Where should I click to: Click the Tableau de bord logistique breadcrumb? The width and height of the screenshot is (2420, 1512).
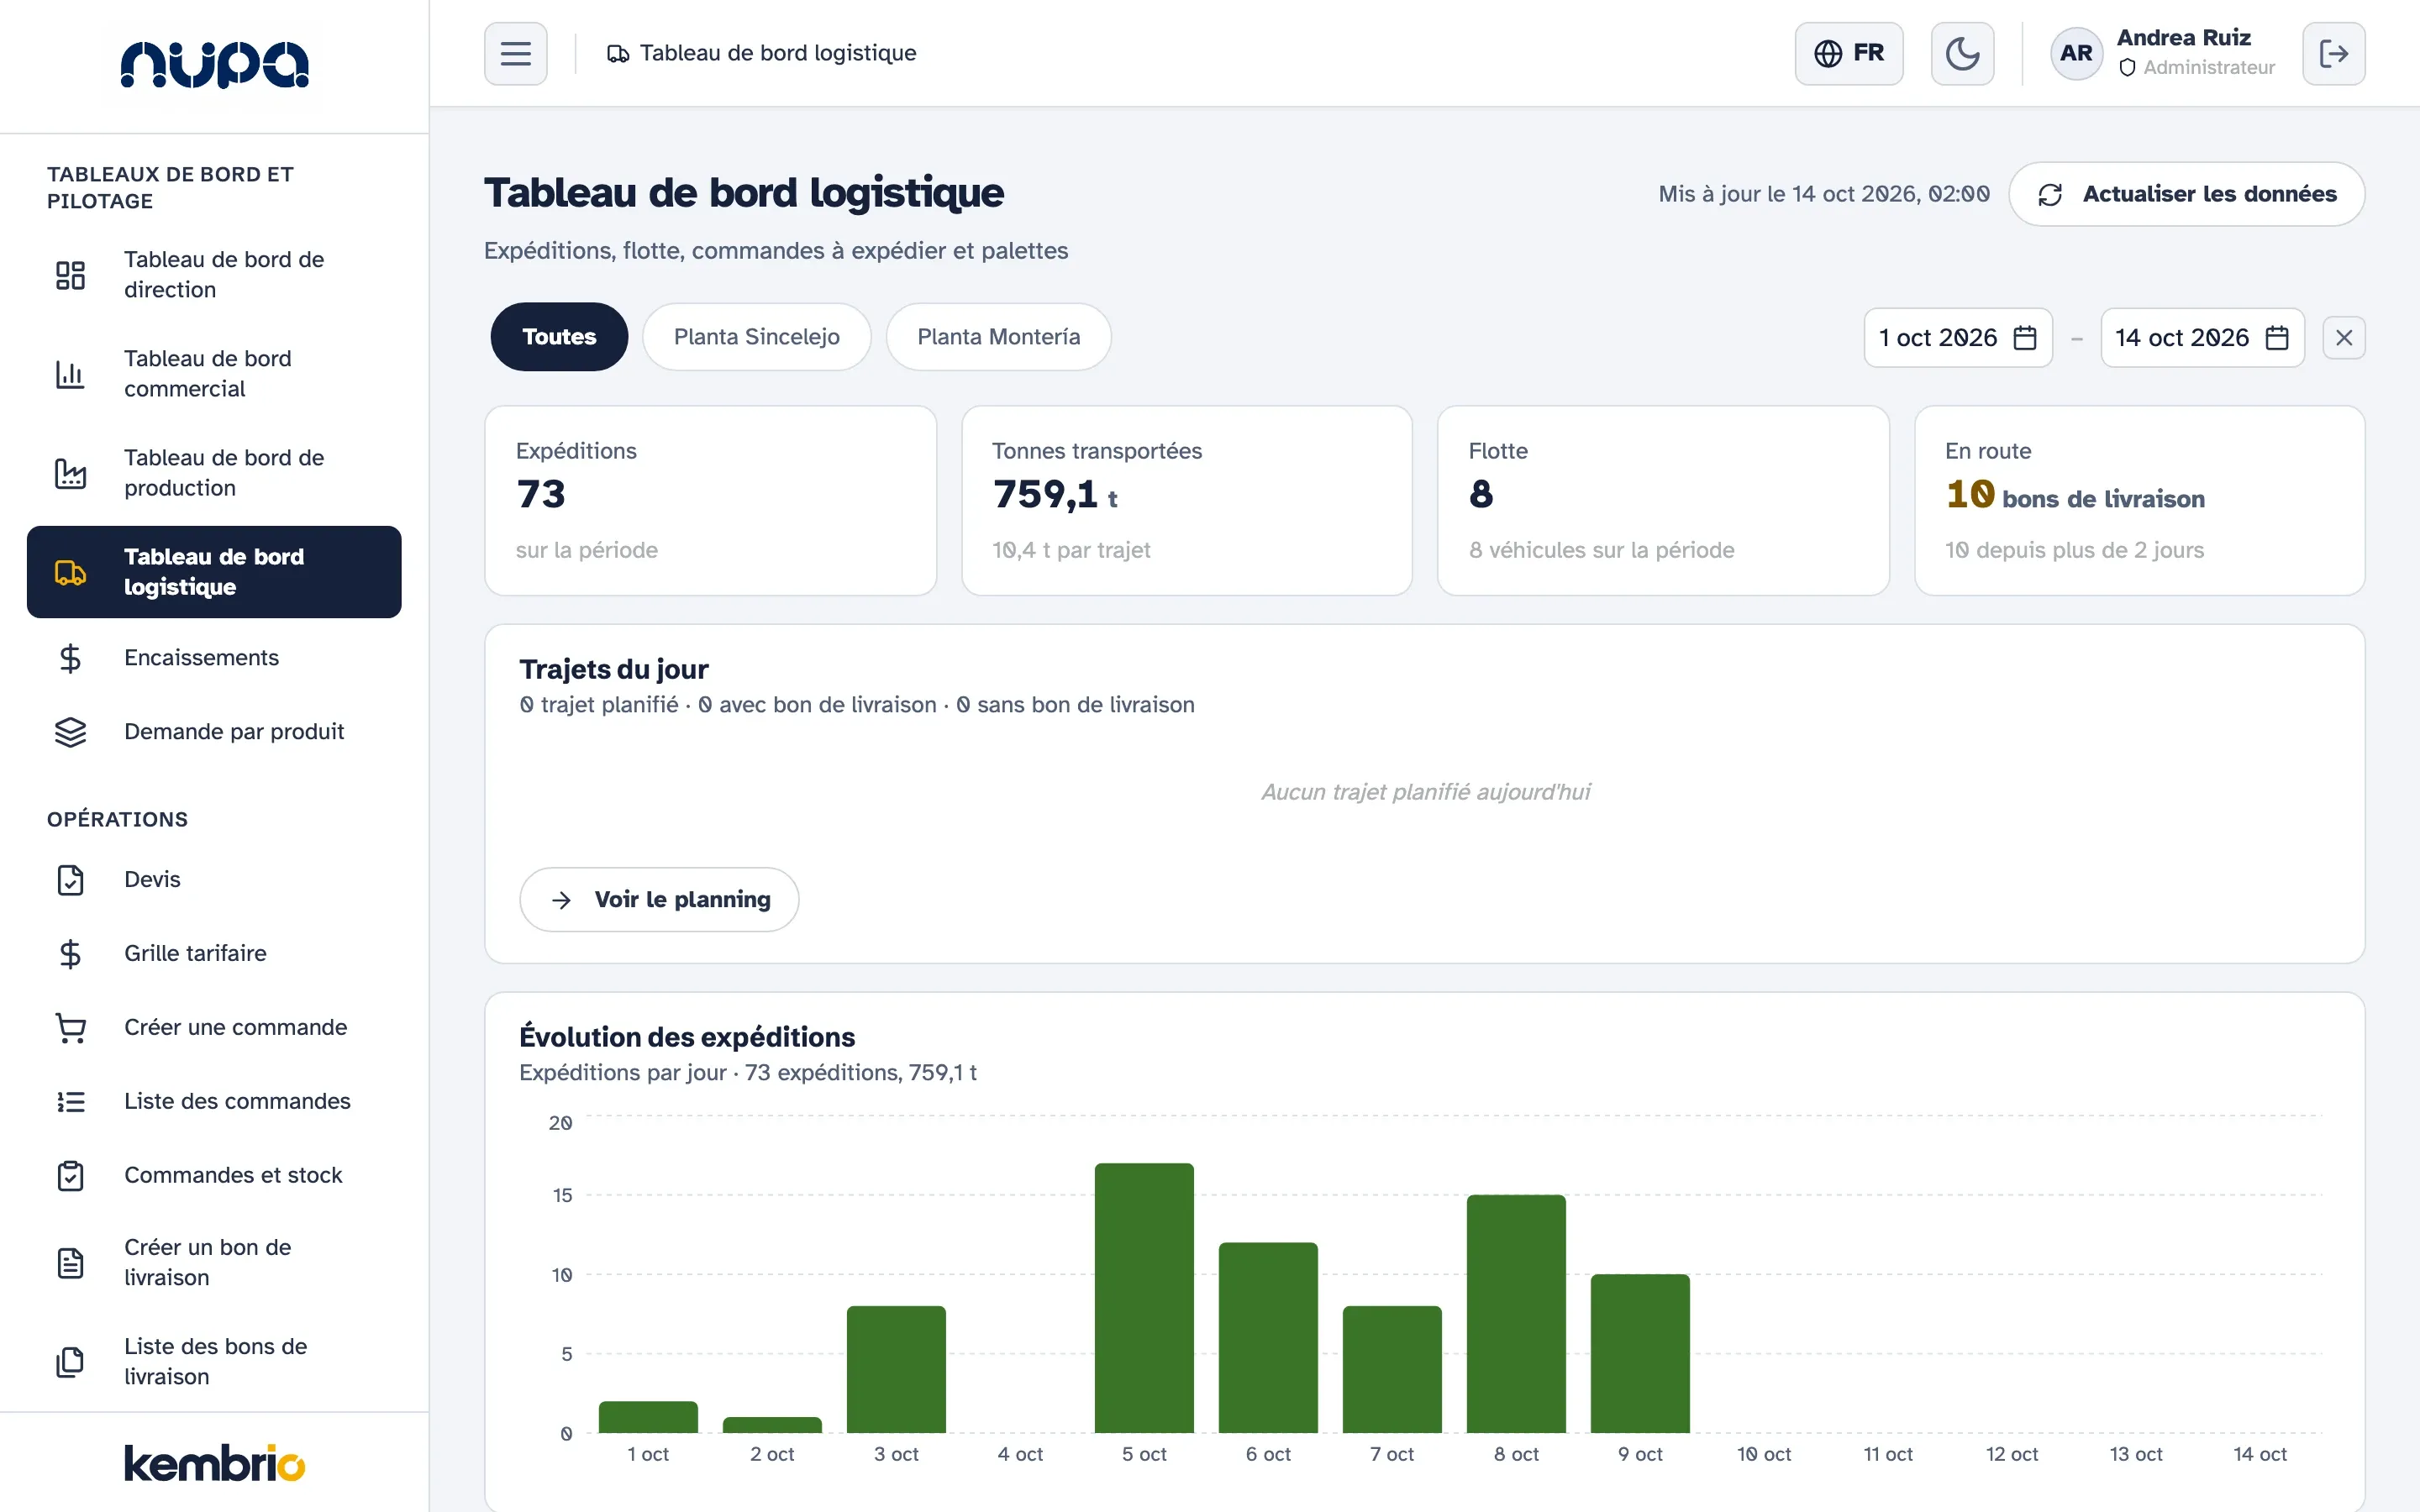pos(762,53)
